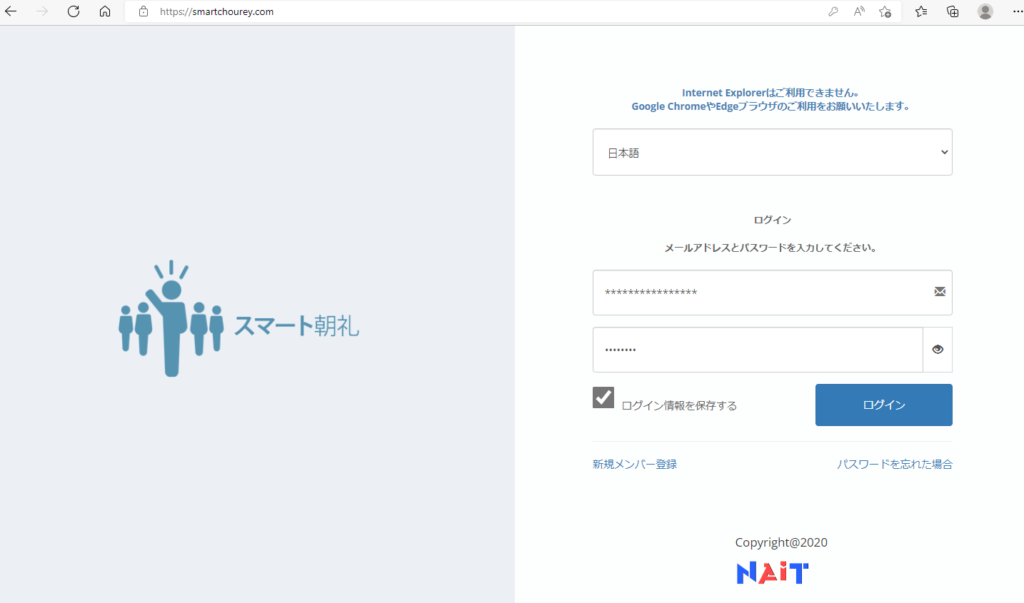Viewport: 1024px width, 603px height.
Task: Open パスワードを忘れた場合 link
Action: (895, 464)
